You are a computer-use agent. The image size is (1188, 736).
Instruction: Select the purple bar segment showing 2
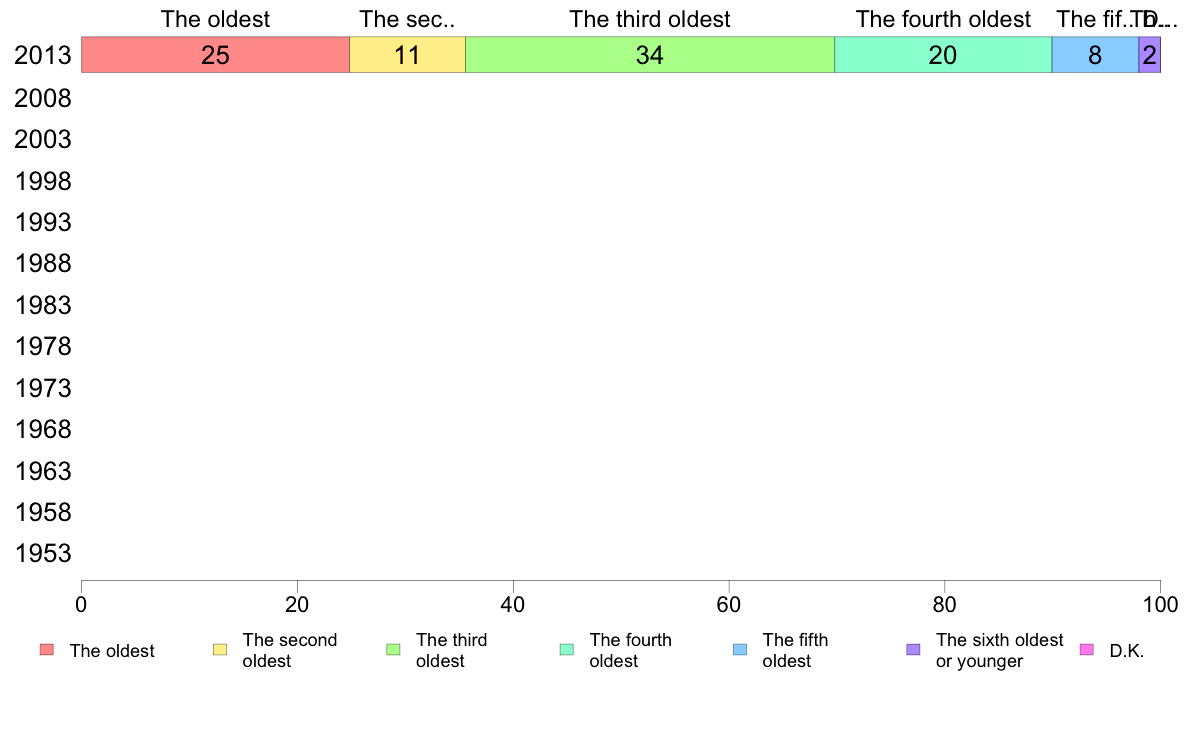point(1149,55)
